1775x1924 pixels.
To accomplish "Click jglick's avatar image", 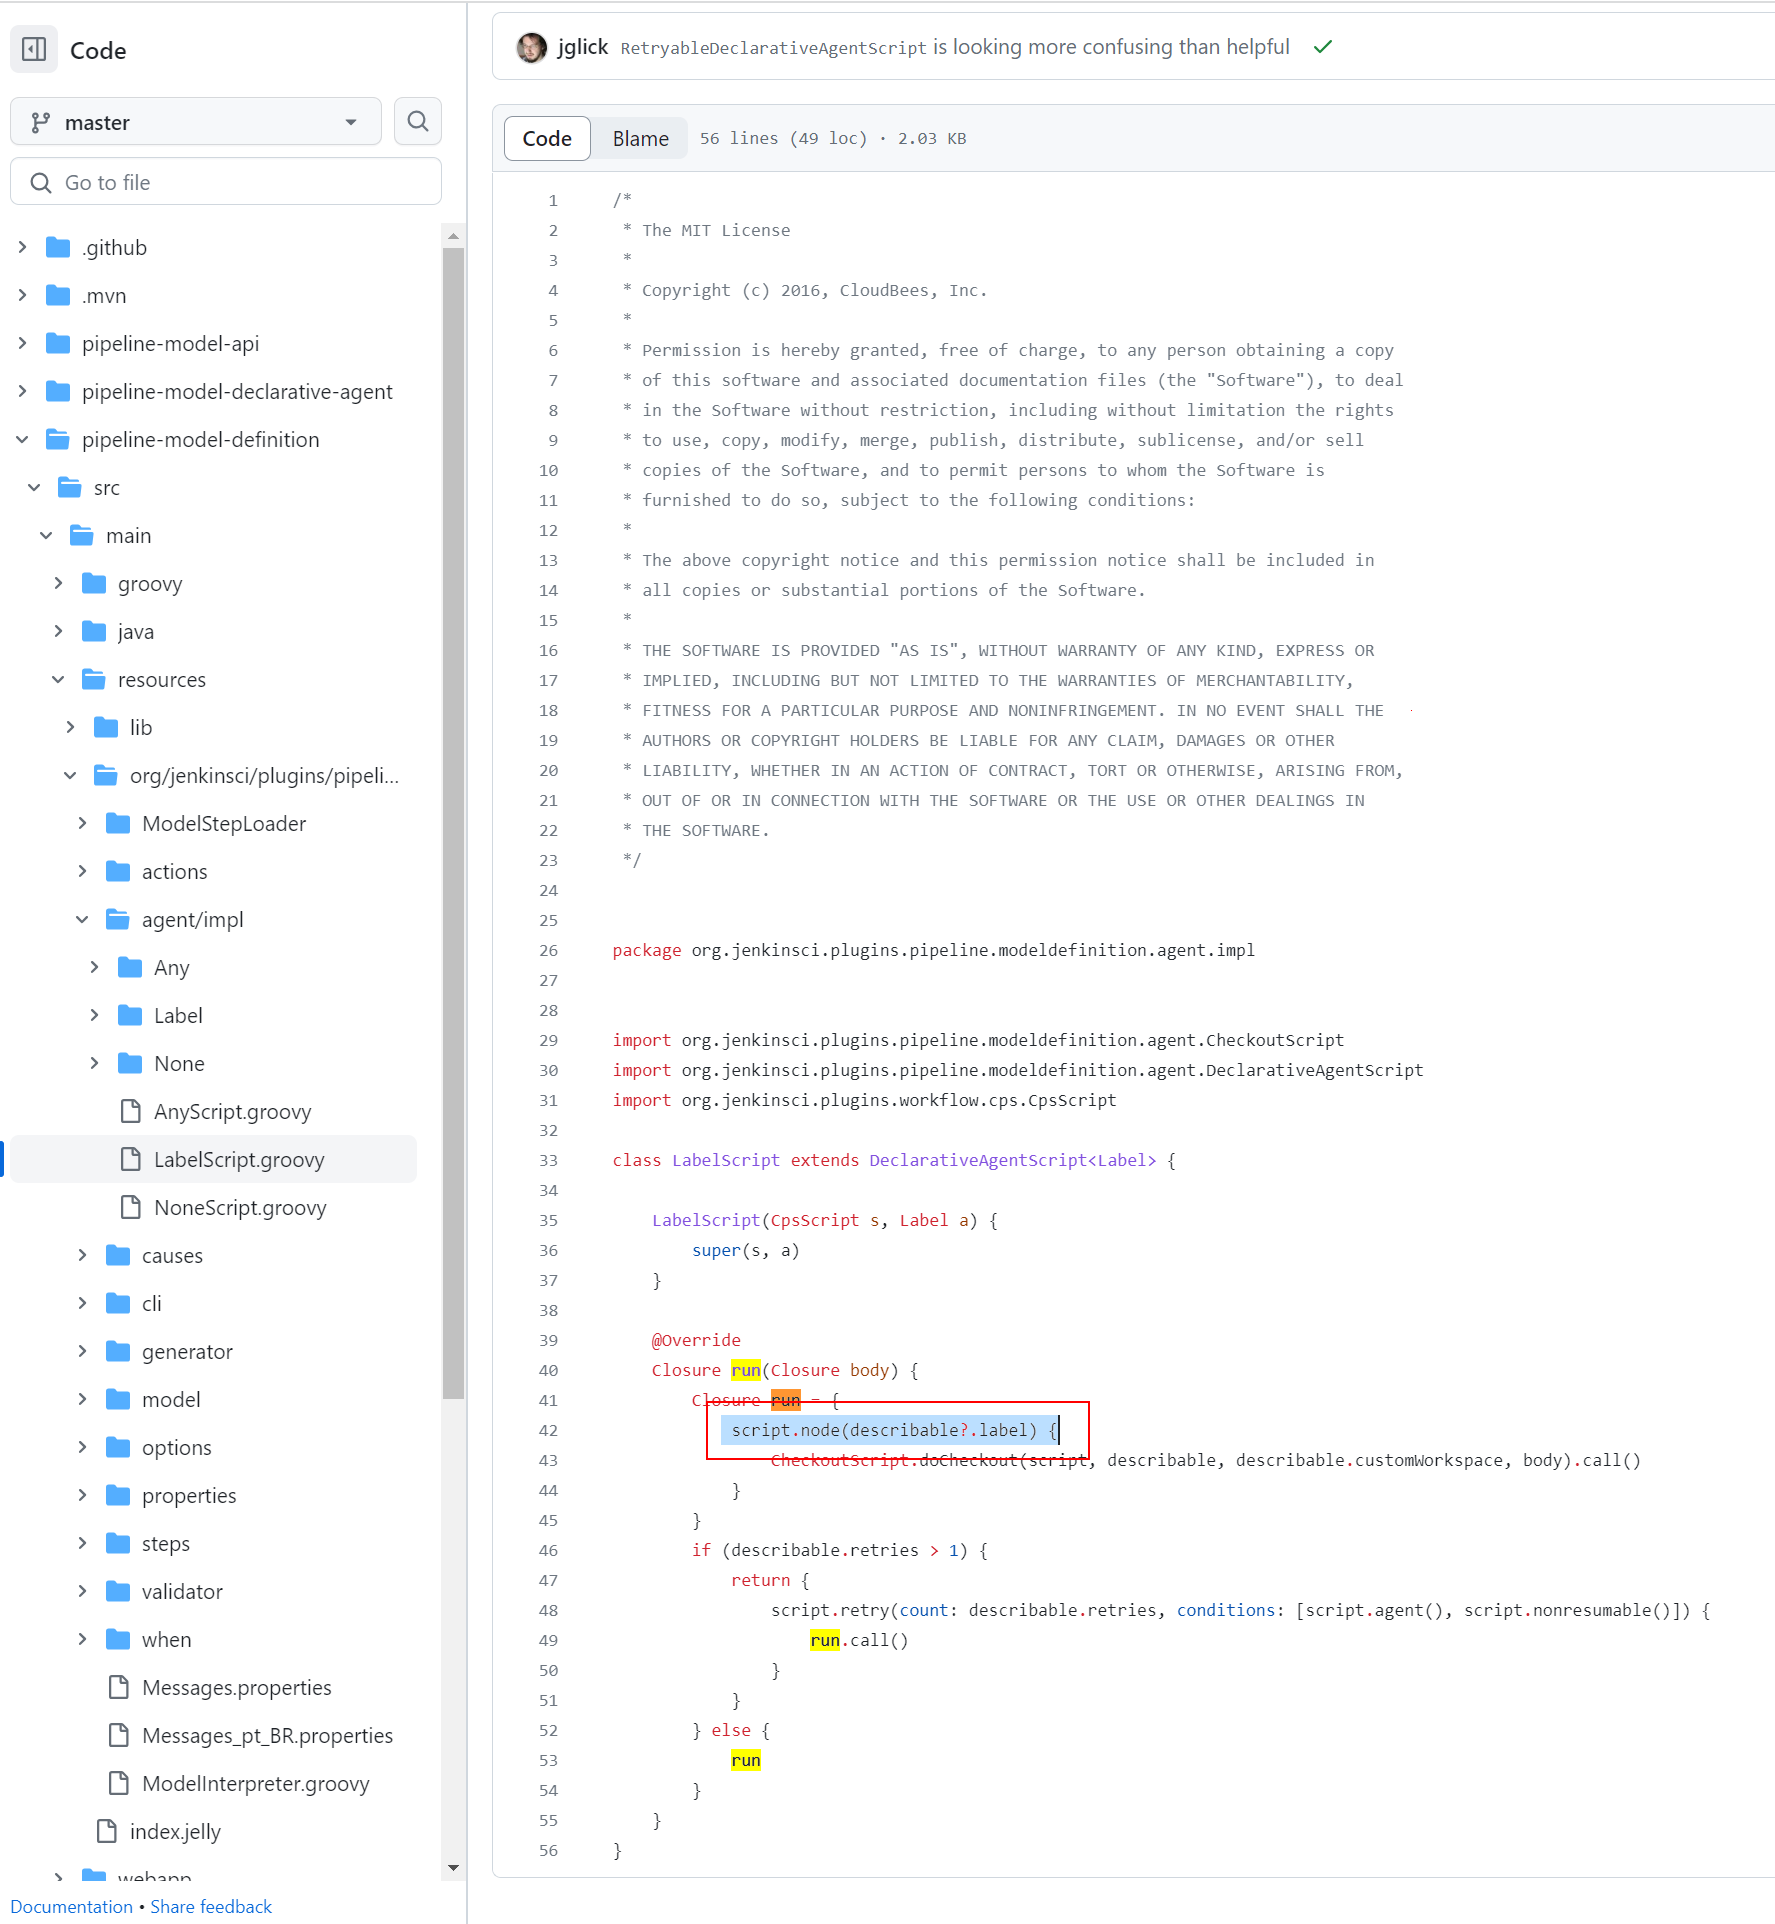I will tap(531, 47).
